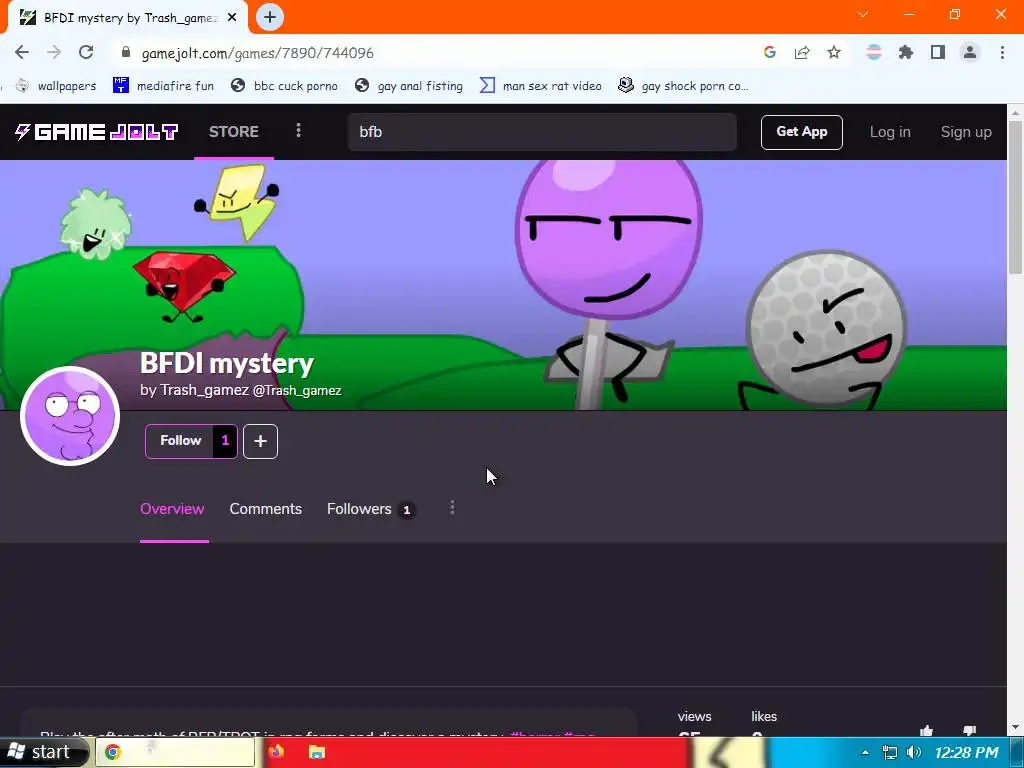Click the striped flag extension icon
Screen dimensions: 1024x768
point(874,52)
